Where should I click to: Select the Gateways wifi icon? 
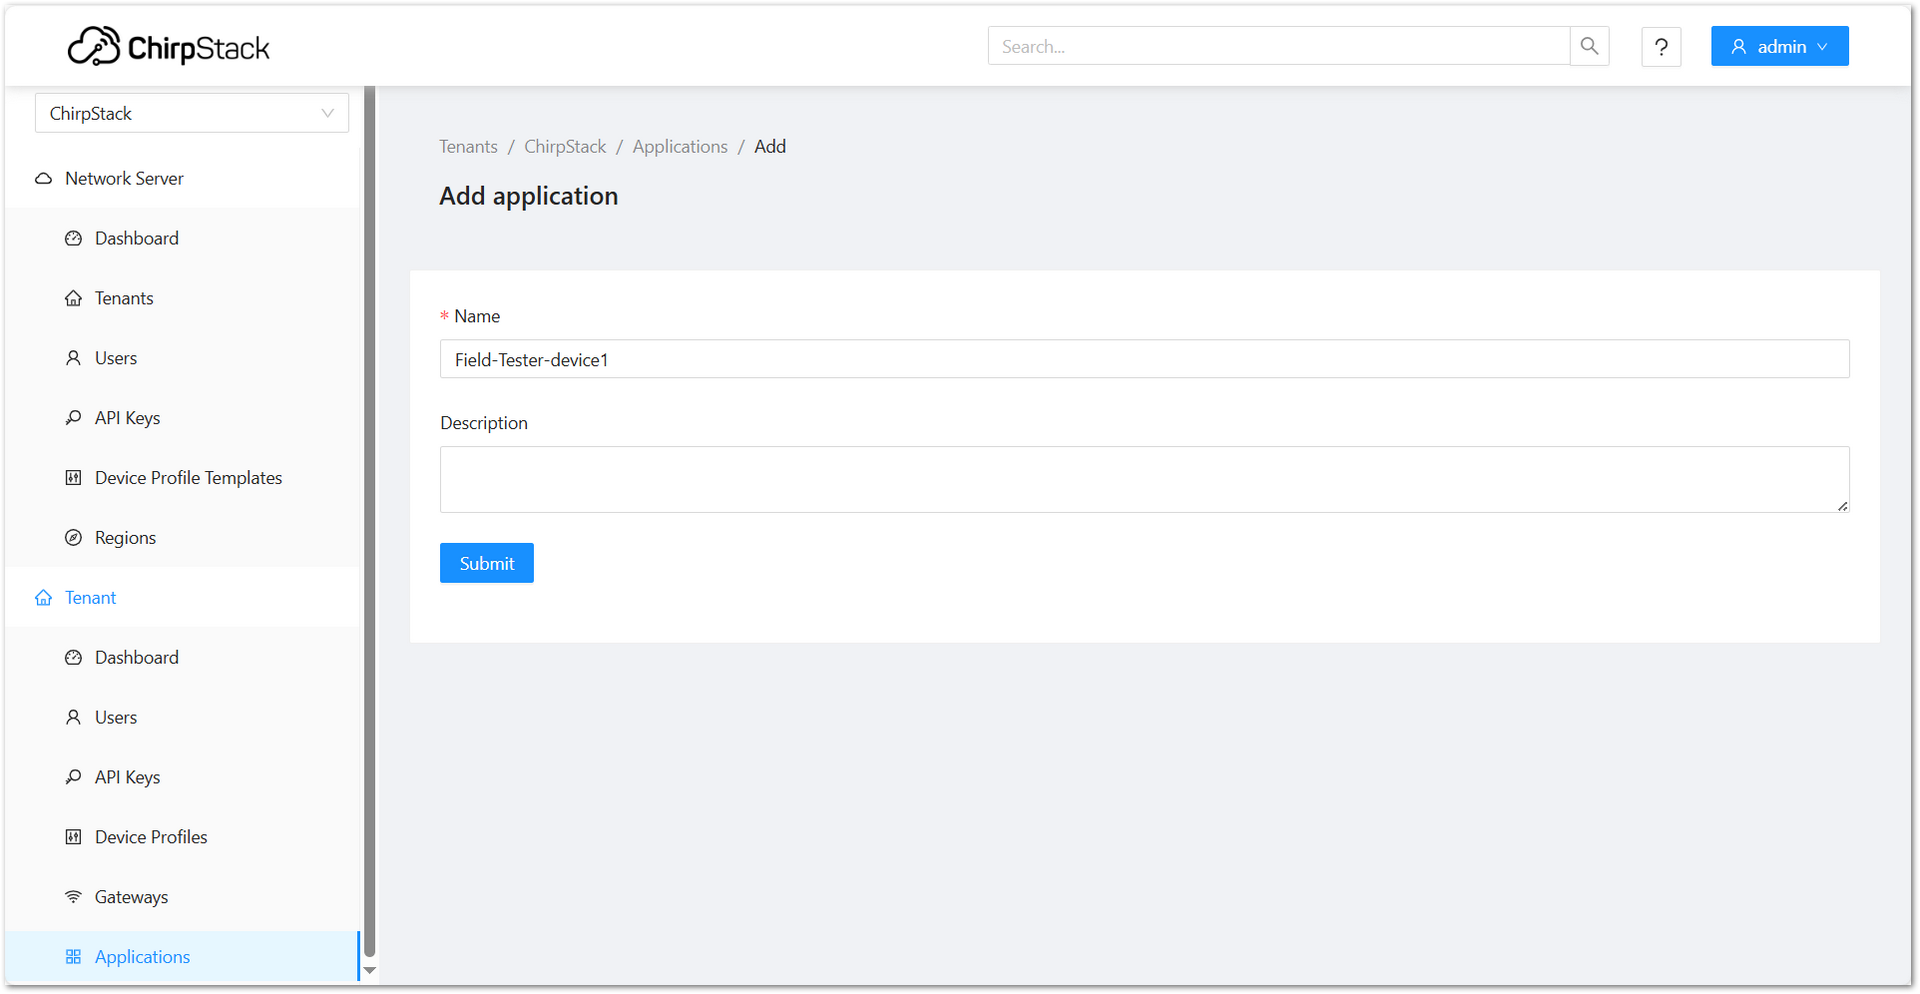pos(73,896)
